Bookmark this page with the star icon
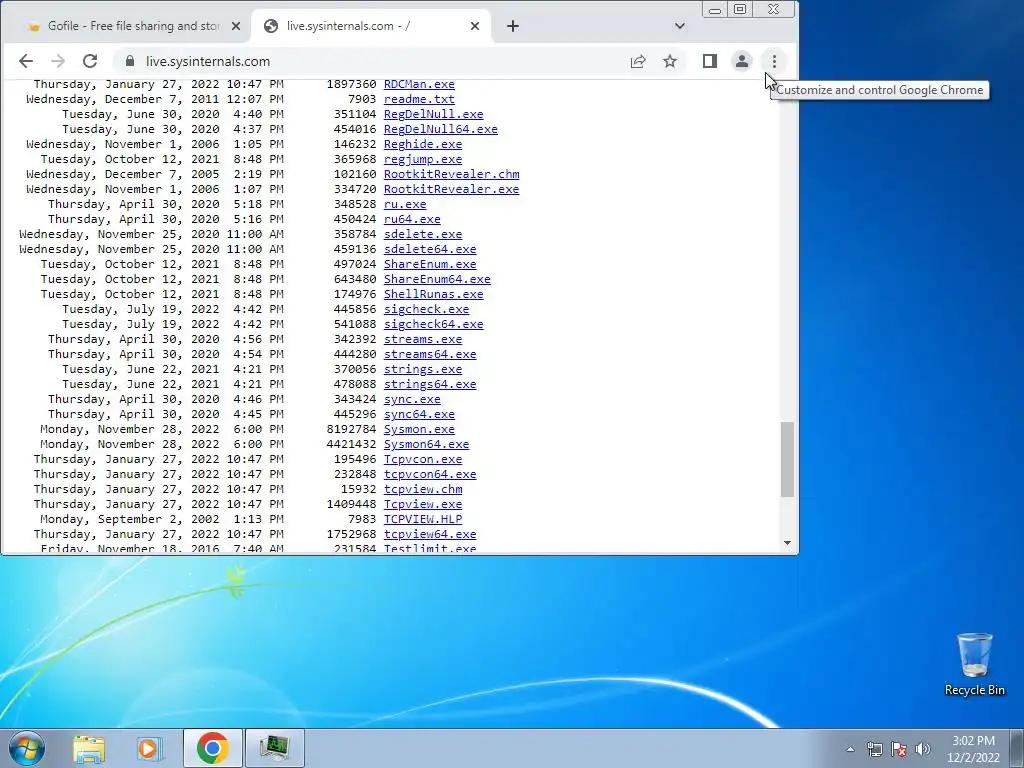This screenshot has width=1024, height=768. (x=670, y=61)
